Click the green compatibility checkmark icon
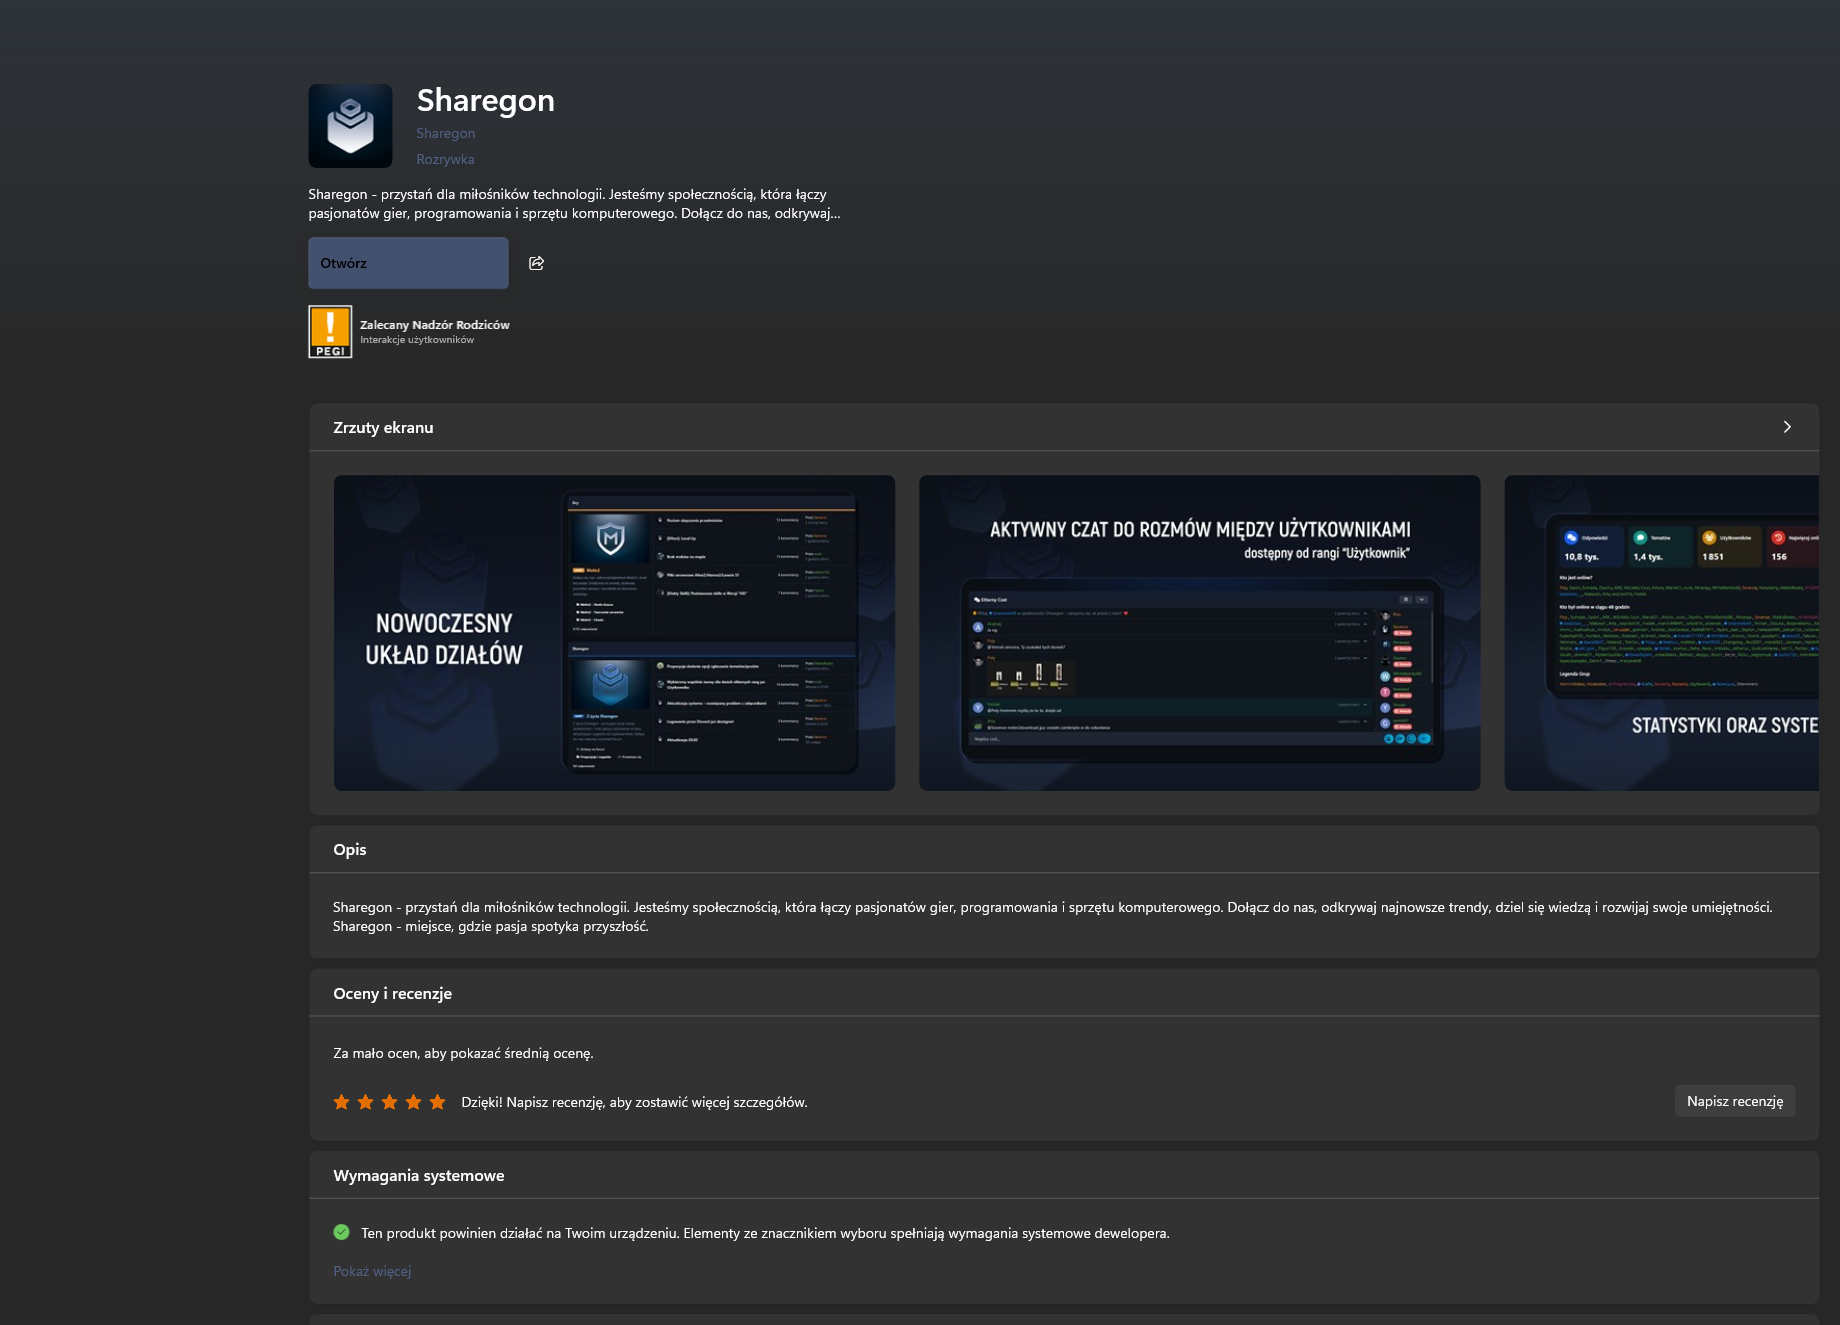This screenshot has height=1325, width=1840. [341, 1232]
